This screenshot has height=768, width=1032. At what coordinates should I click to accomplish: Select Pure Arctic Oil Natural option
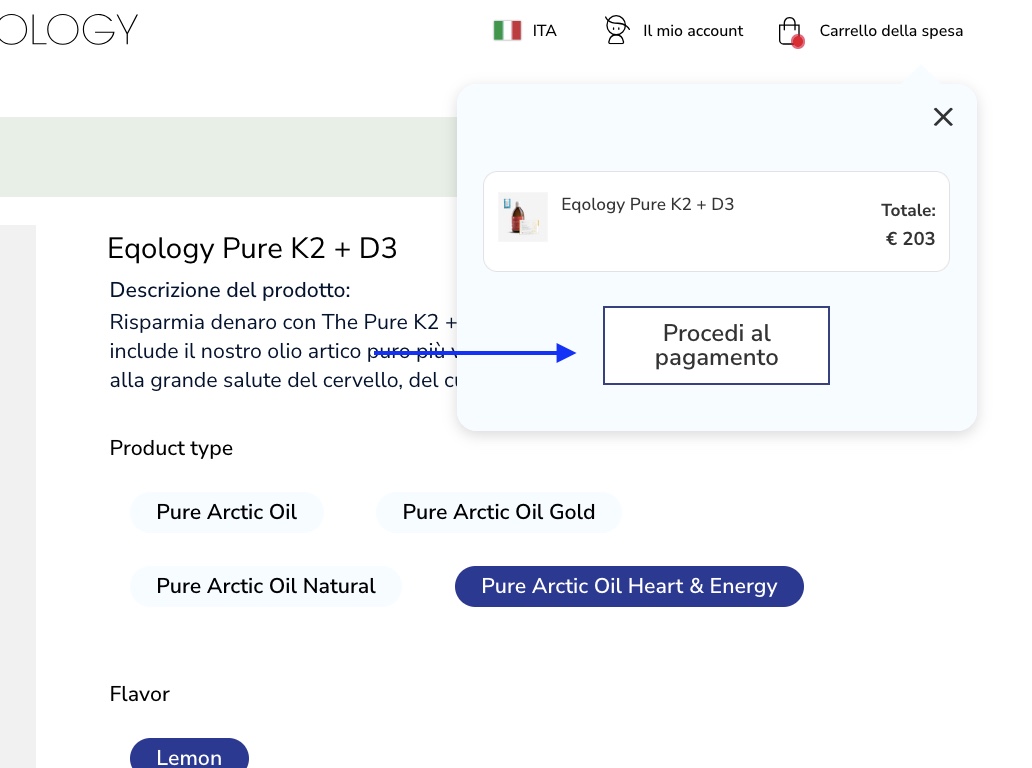(x=266, y=586)
